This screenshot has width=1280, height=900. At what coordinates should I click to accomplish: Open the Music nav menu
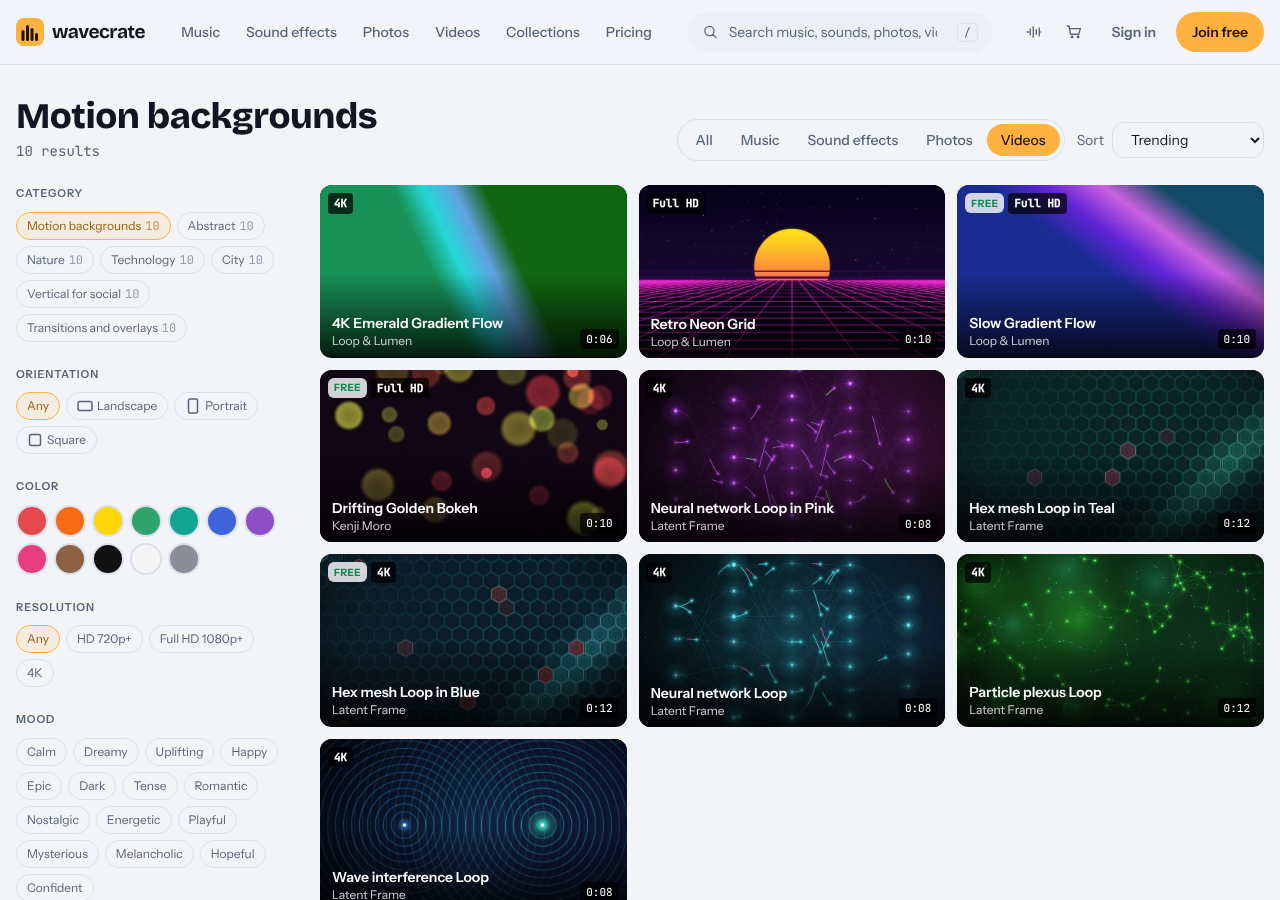pos(200,32)
